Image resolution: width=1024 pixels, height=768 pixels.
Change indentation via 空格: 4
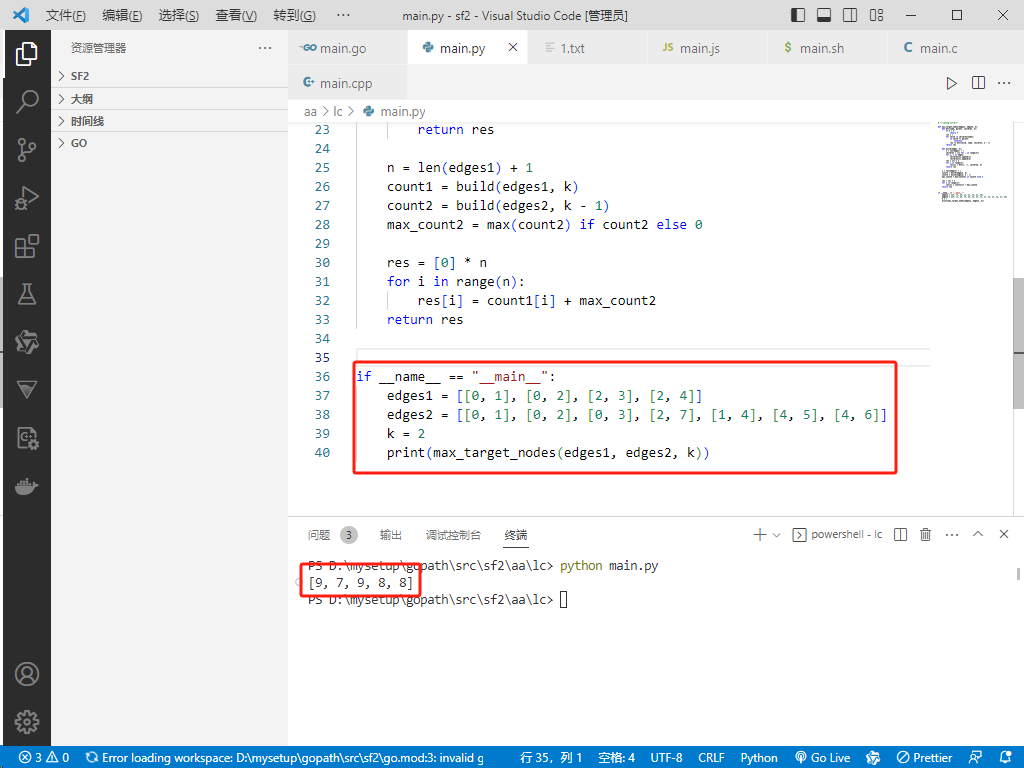coord(616,758)
